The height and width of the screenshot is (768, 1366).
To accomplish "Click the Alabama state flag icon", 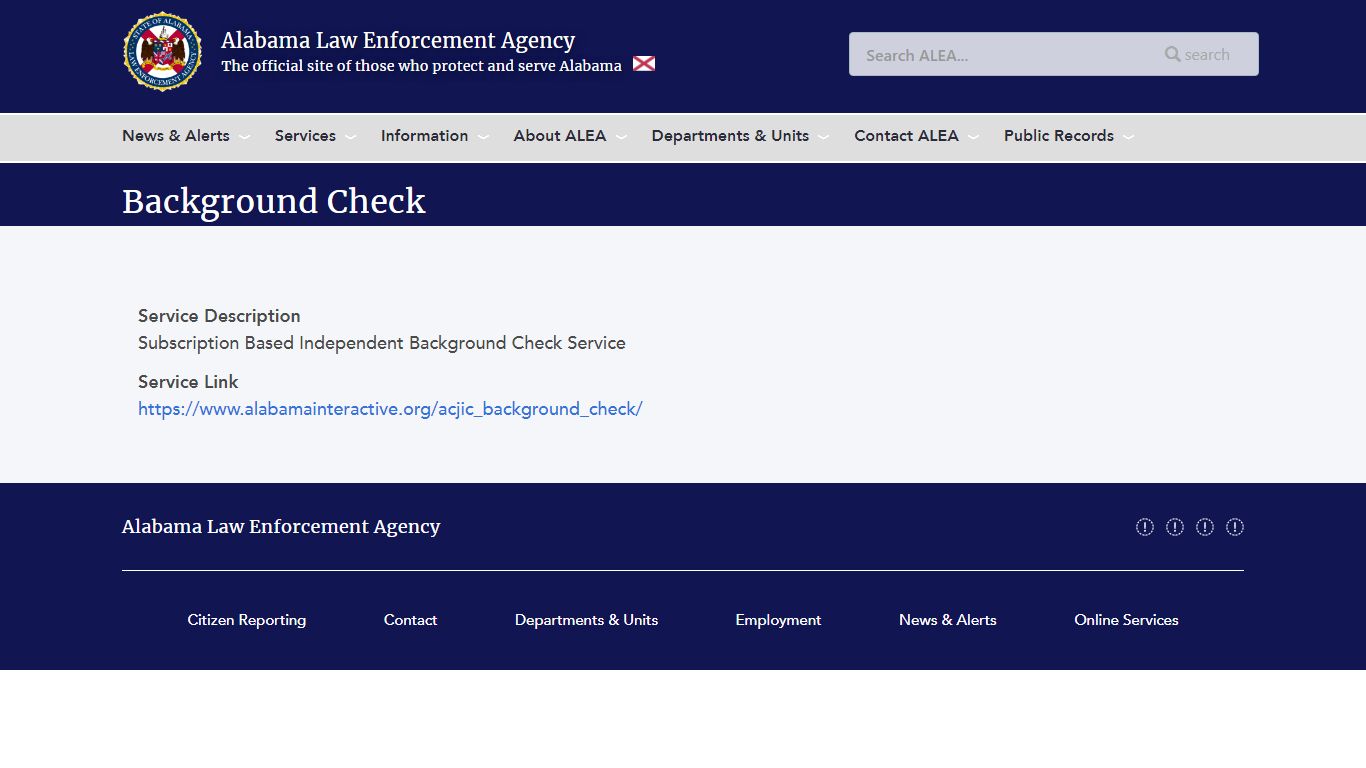I will coord(644,64).
